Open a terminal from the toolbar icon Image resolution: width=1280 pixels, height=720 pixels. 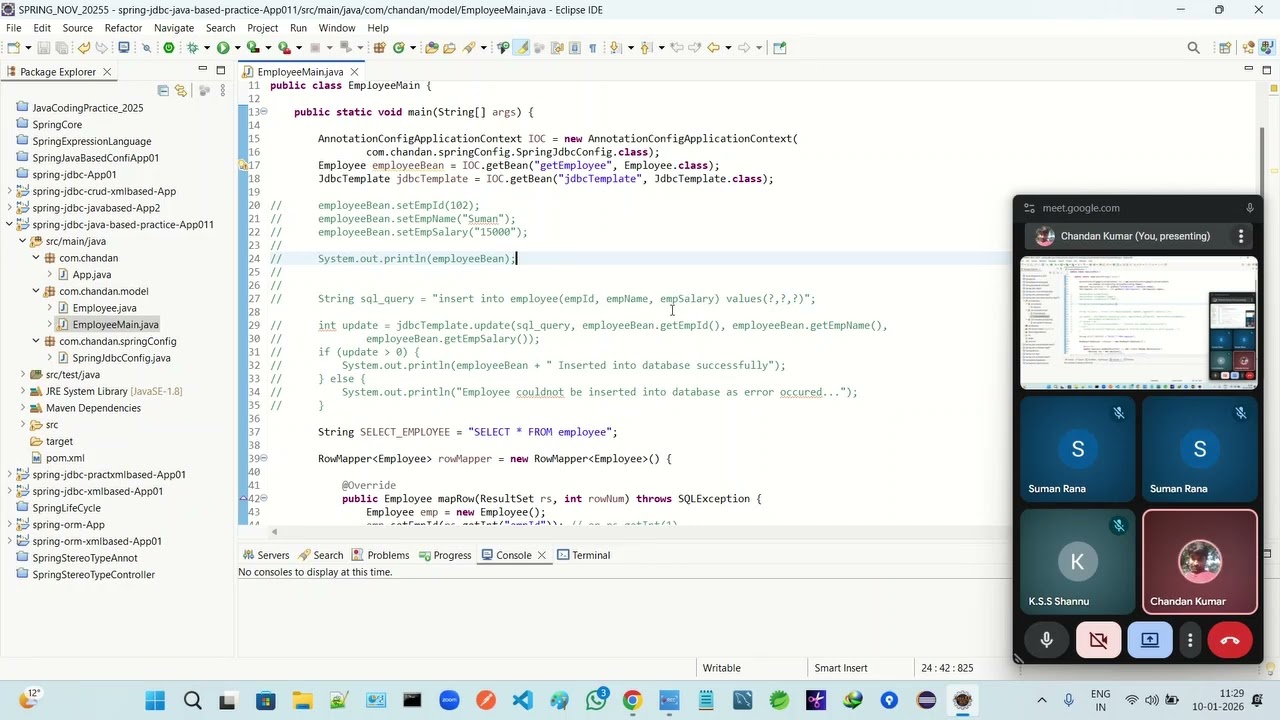click(x=124, y=47)
